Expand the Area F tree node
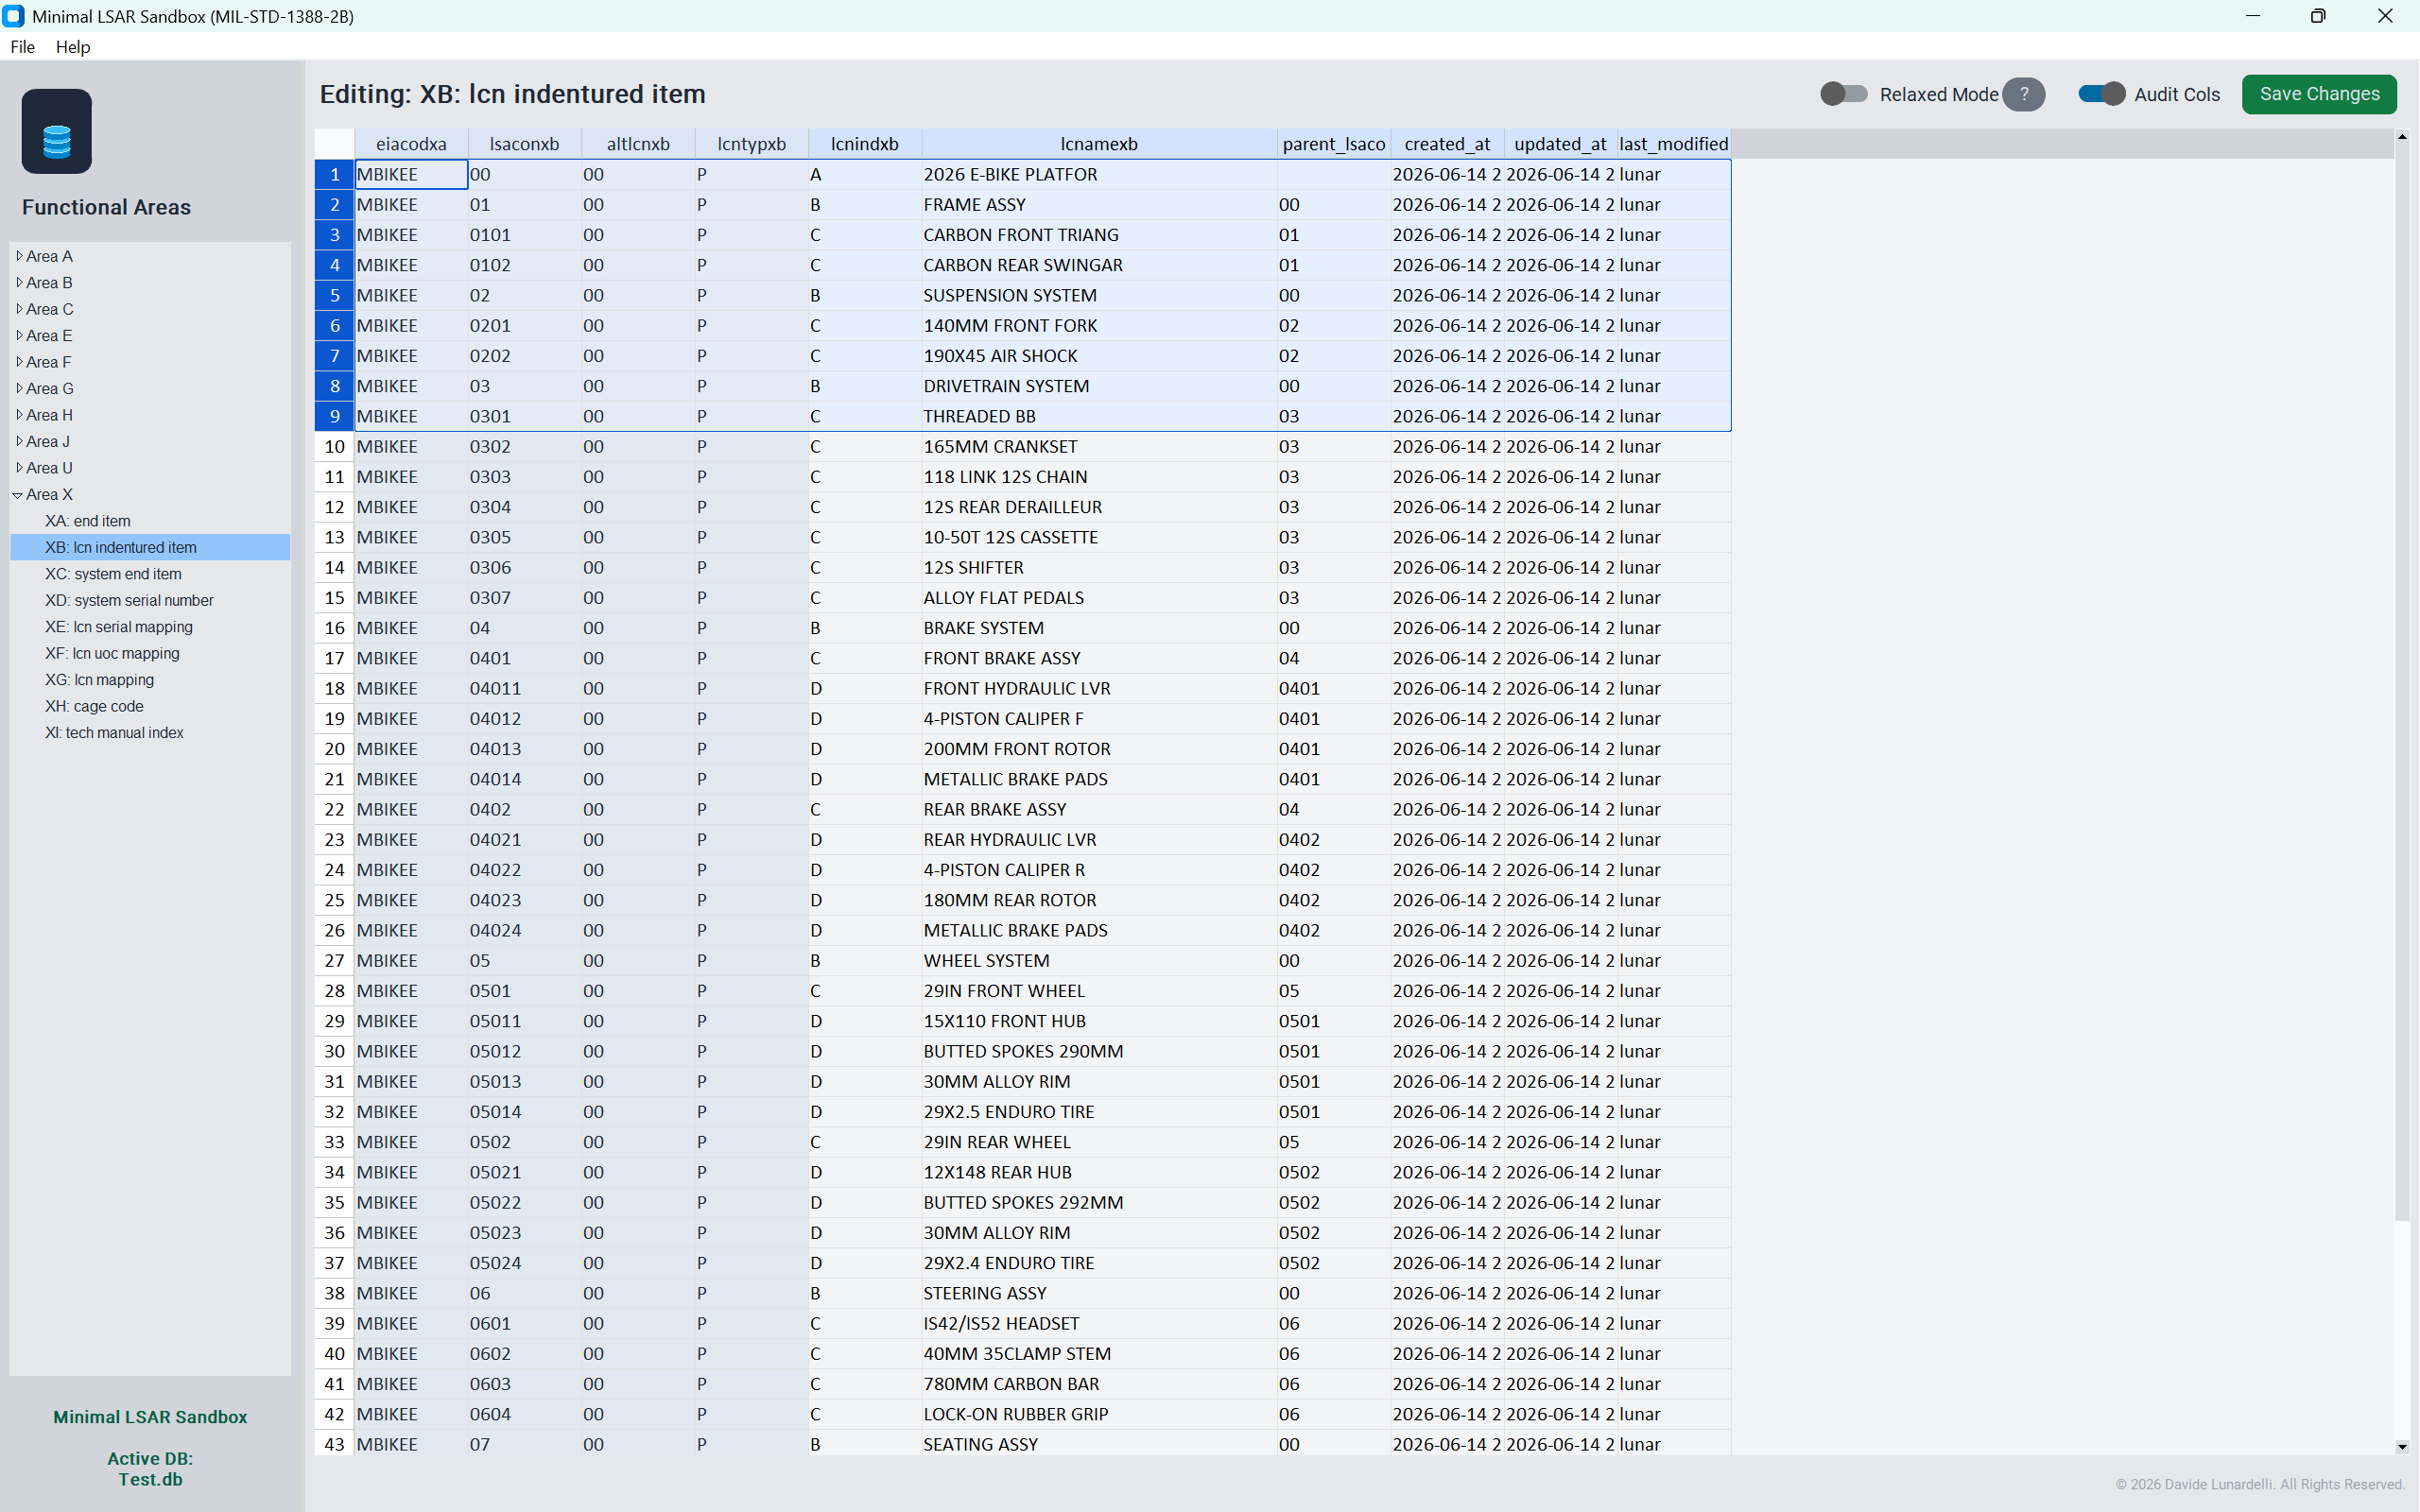 tap(19, 362)
